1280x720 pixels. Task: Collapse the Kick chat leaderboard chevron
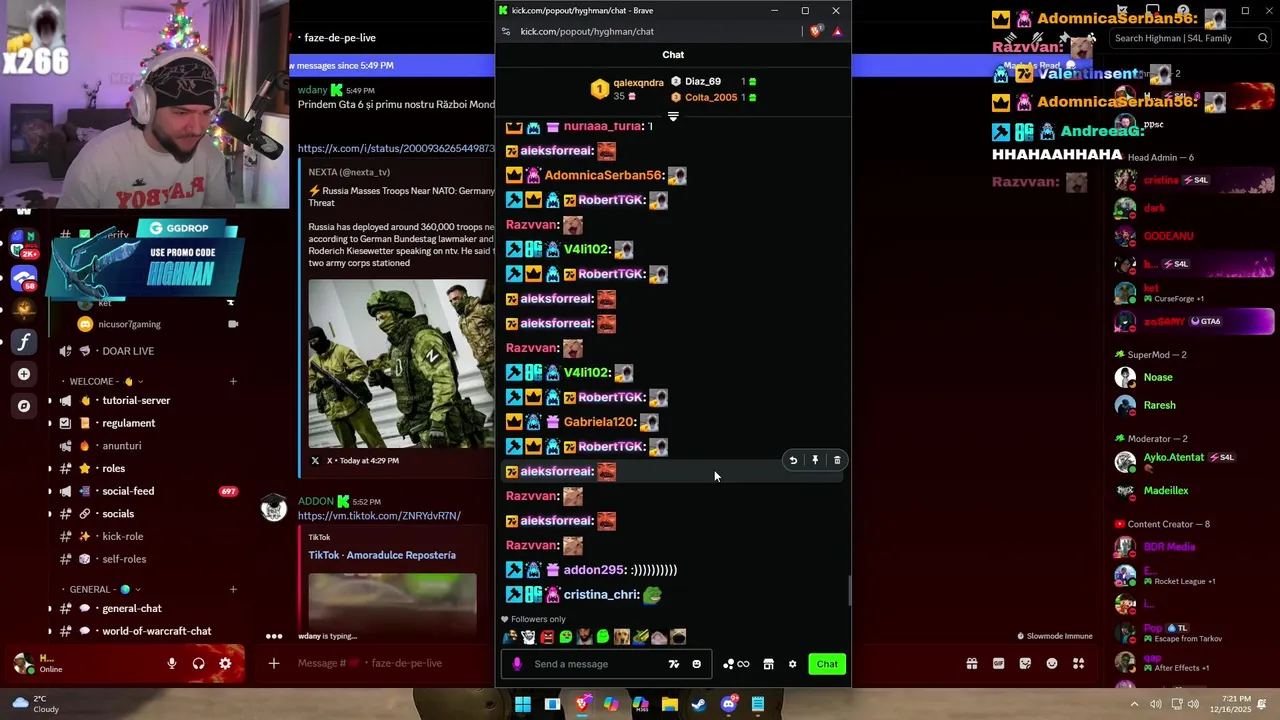pyautogui.click(x=673, y=117)
